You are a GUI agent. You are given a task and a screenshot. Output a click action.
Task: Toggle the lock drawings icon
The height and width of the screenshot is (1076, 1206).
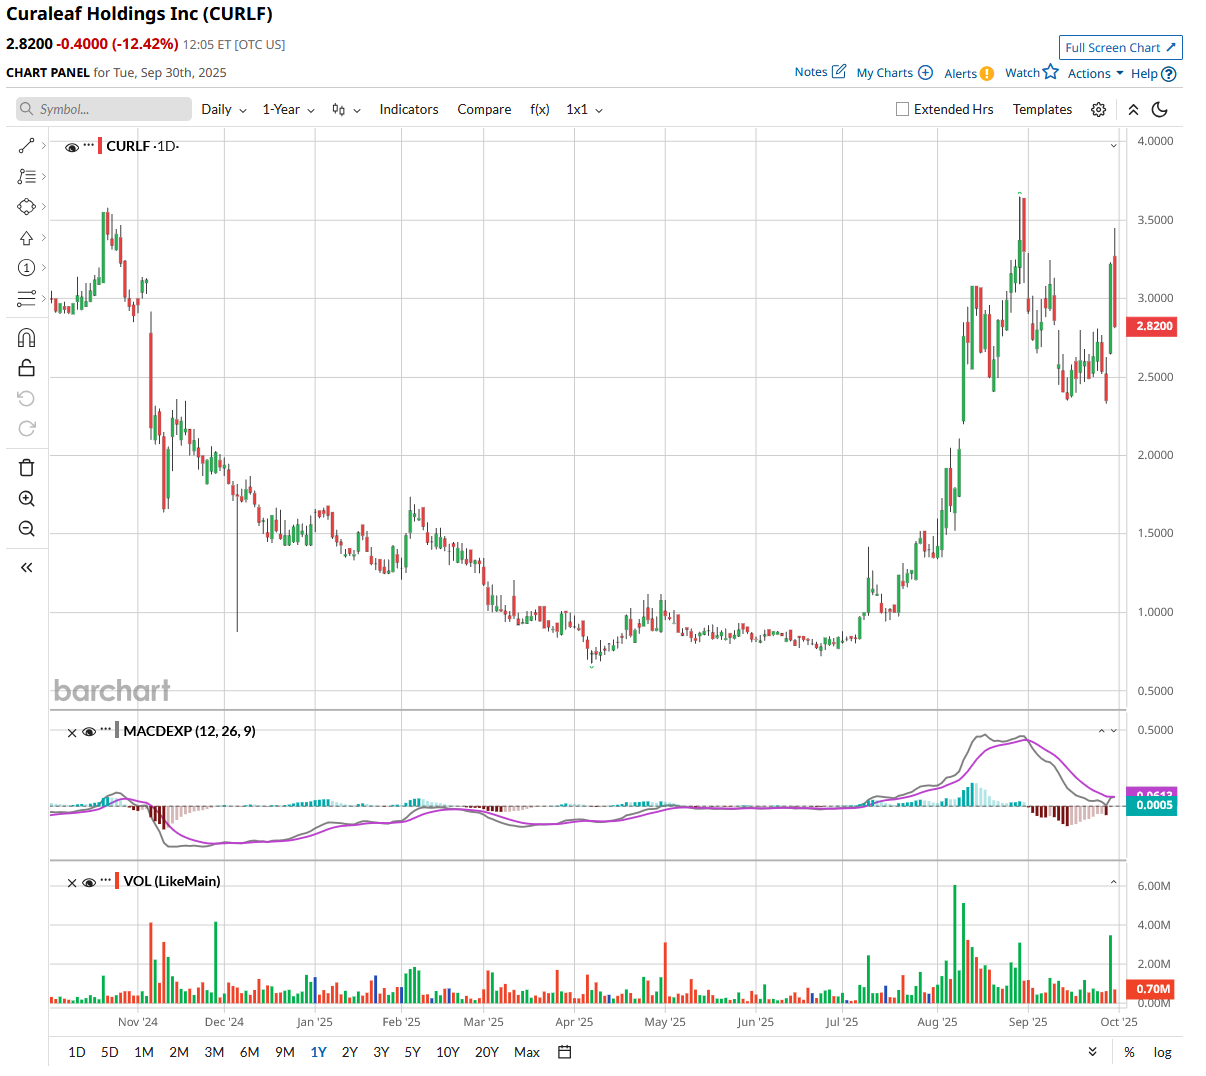[x=27, y=368]
